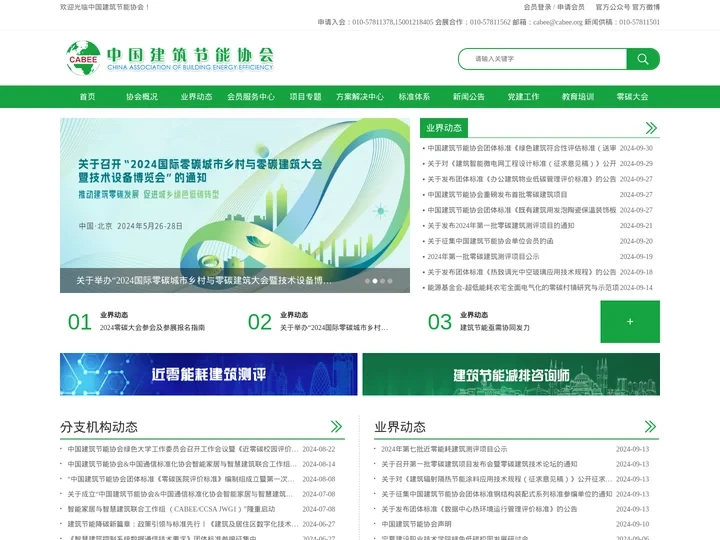The image size is (720, 540).
Task: Select the green 业界动态 tab header
Action: pyautogui.click(x=444, y=128)
